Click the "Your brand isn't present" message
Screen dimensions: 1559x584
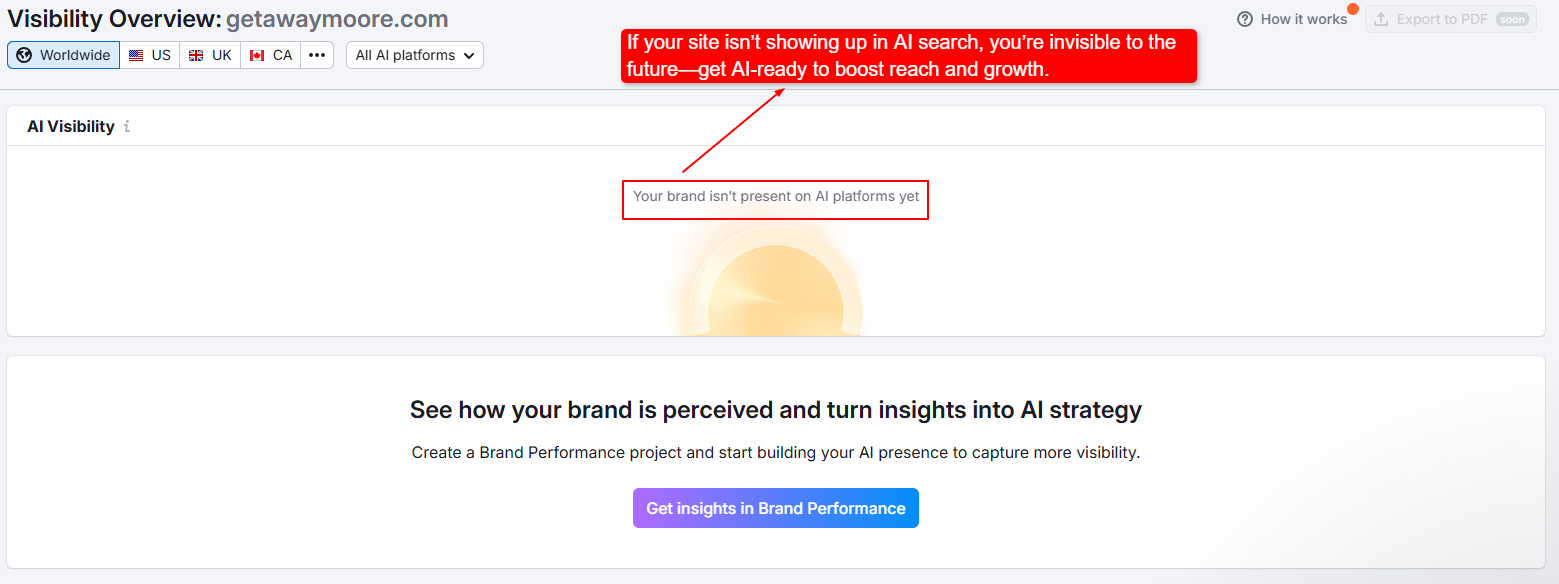[x=776, y=197]
